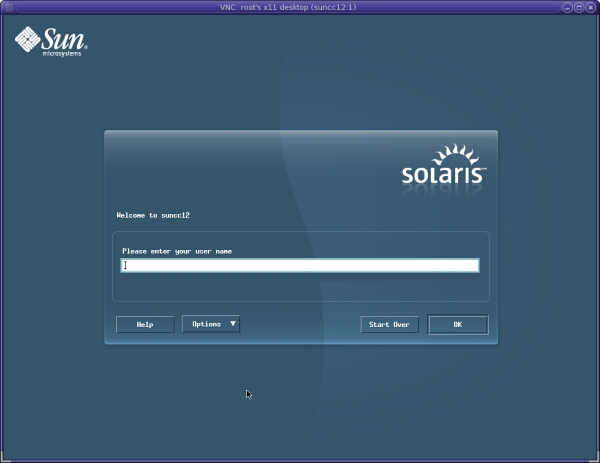Maximize the VNC window
Screen dimensions: 600x463
click(x=579, y=7)
